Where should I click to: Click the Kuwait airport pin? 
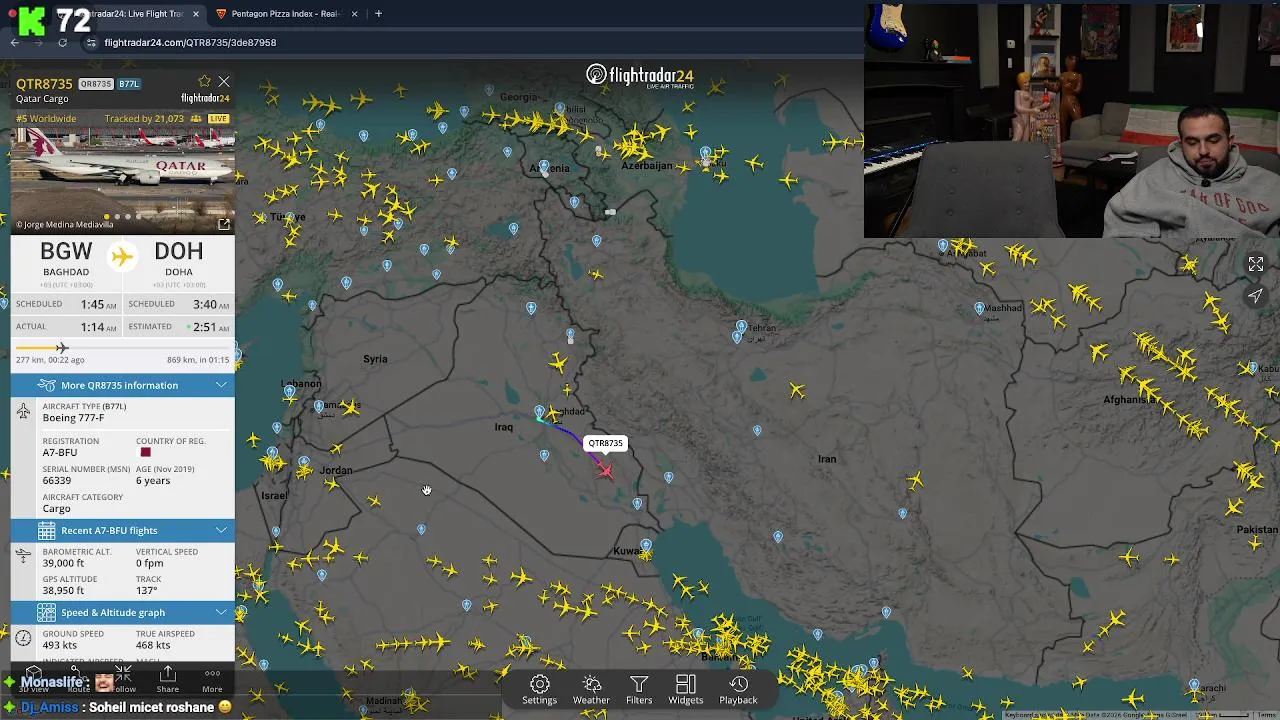[x=646, y=546]
